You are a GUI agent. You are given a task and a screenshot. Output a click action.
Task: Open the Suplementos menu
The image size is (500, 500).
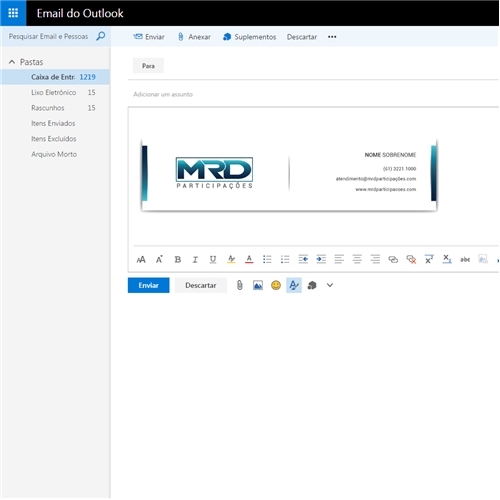[x=249, y=37]
